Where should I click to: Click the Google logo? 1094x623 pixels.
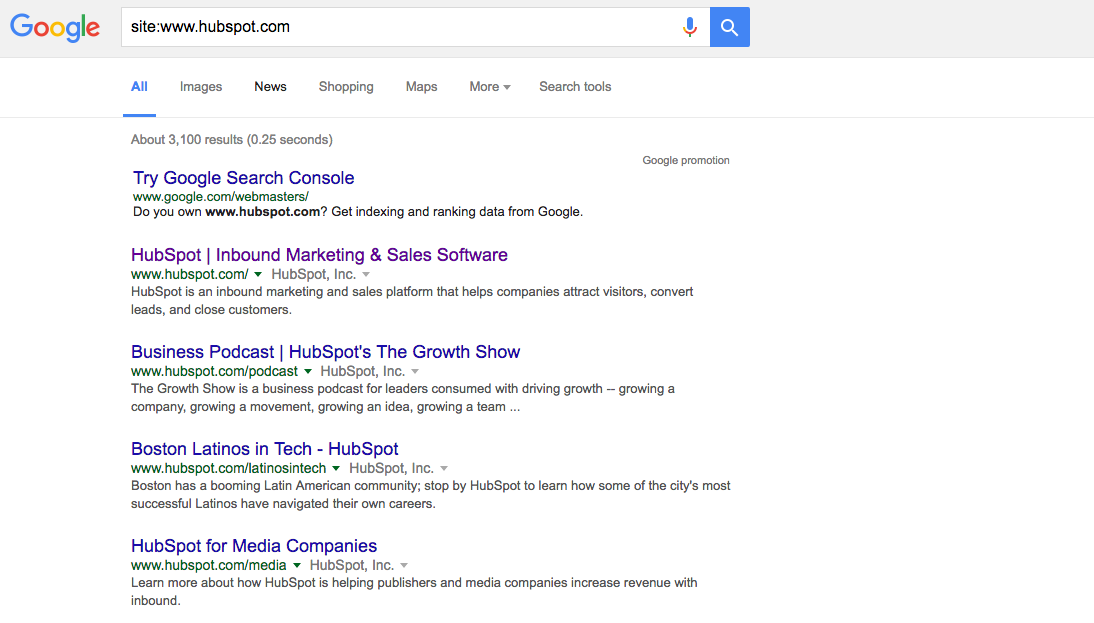pyautogui.click(x=55, y=27)
